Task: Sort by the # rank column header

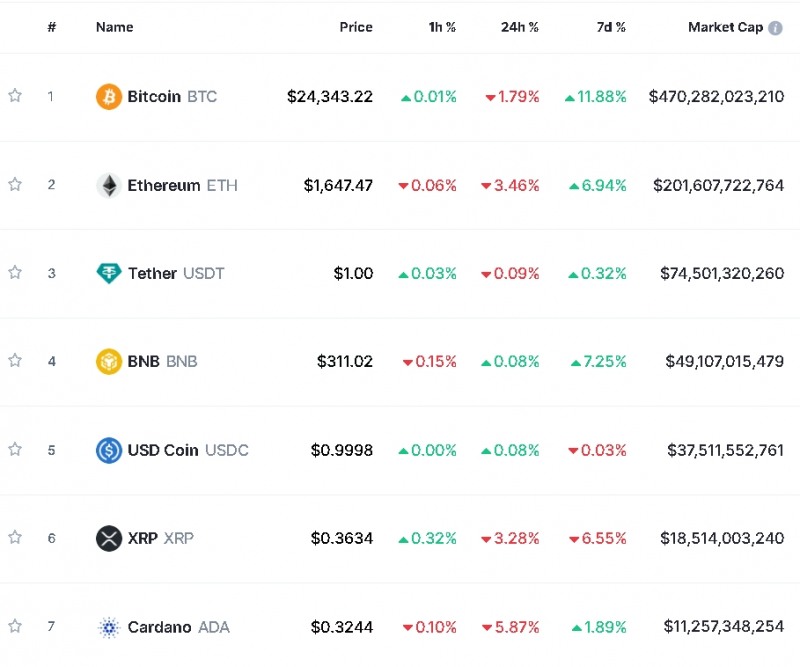Action: 51,27
